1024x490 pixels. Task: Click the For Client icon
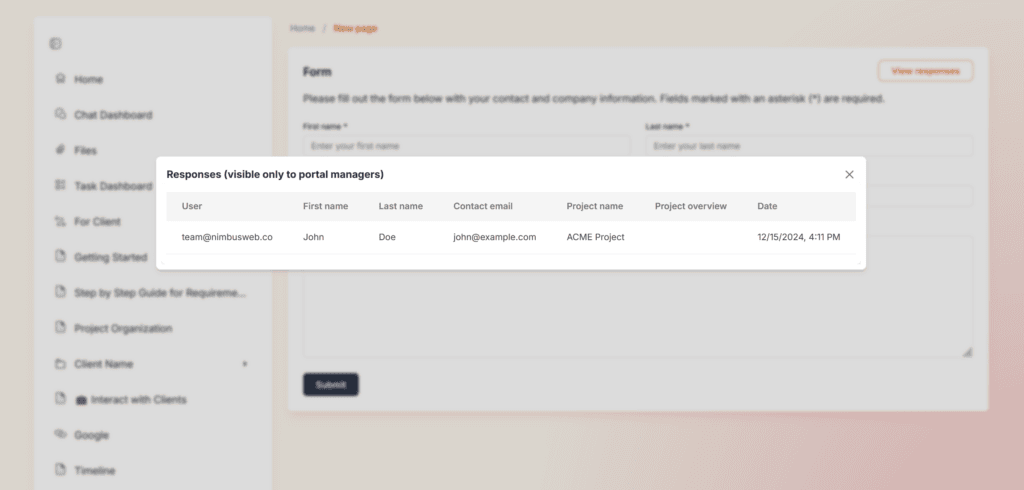pyautogui.click(x=61, y=221)
